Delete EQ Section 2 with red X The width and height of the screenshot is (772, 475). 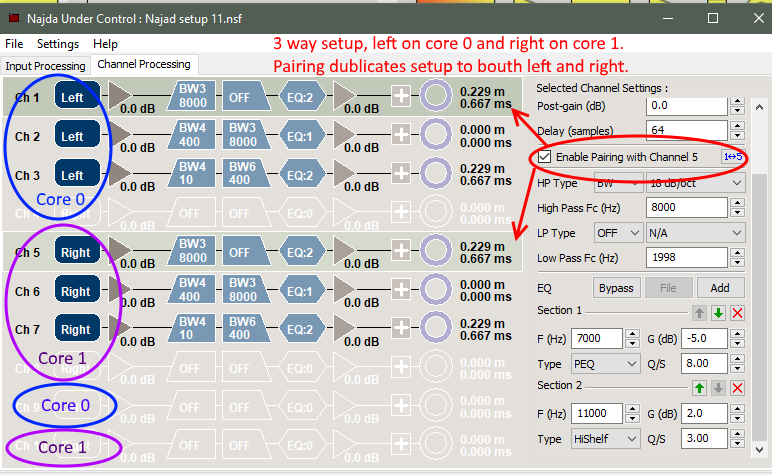pyautogui.click(x=737, y=388)
